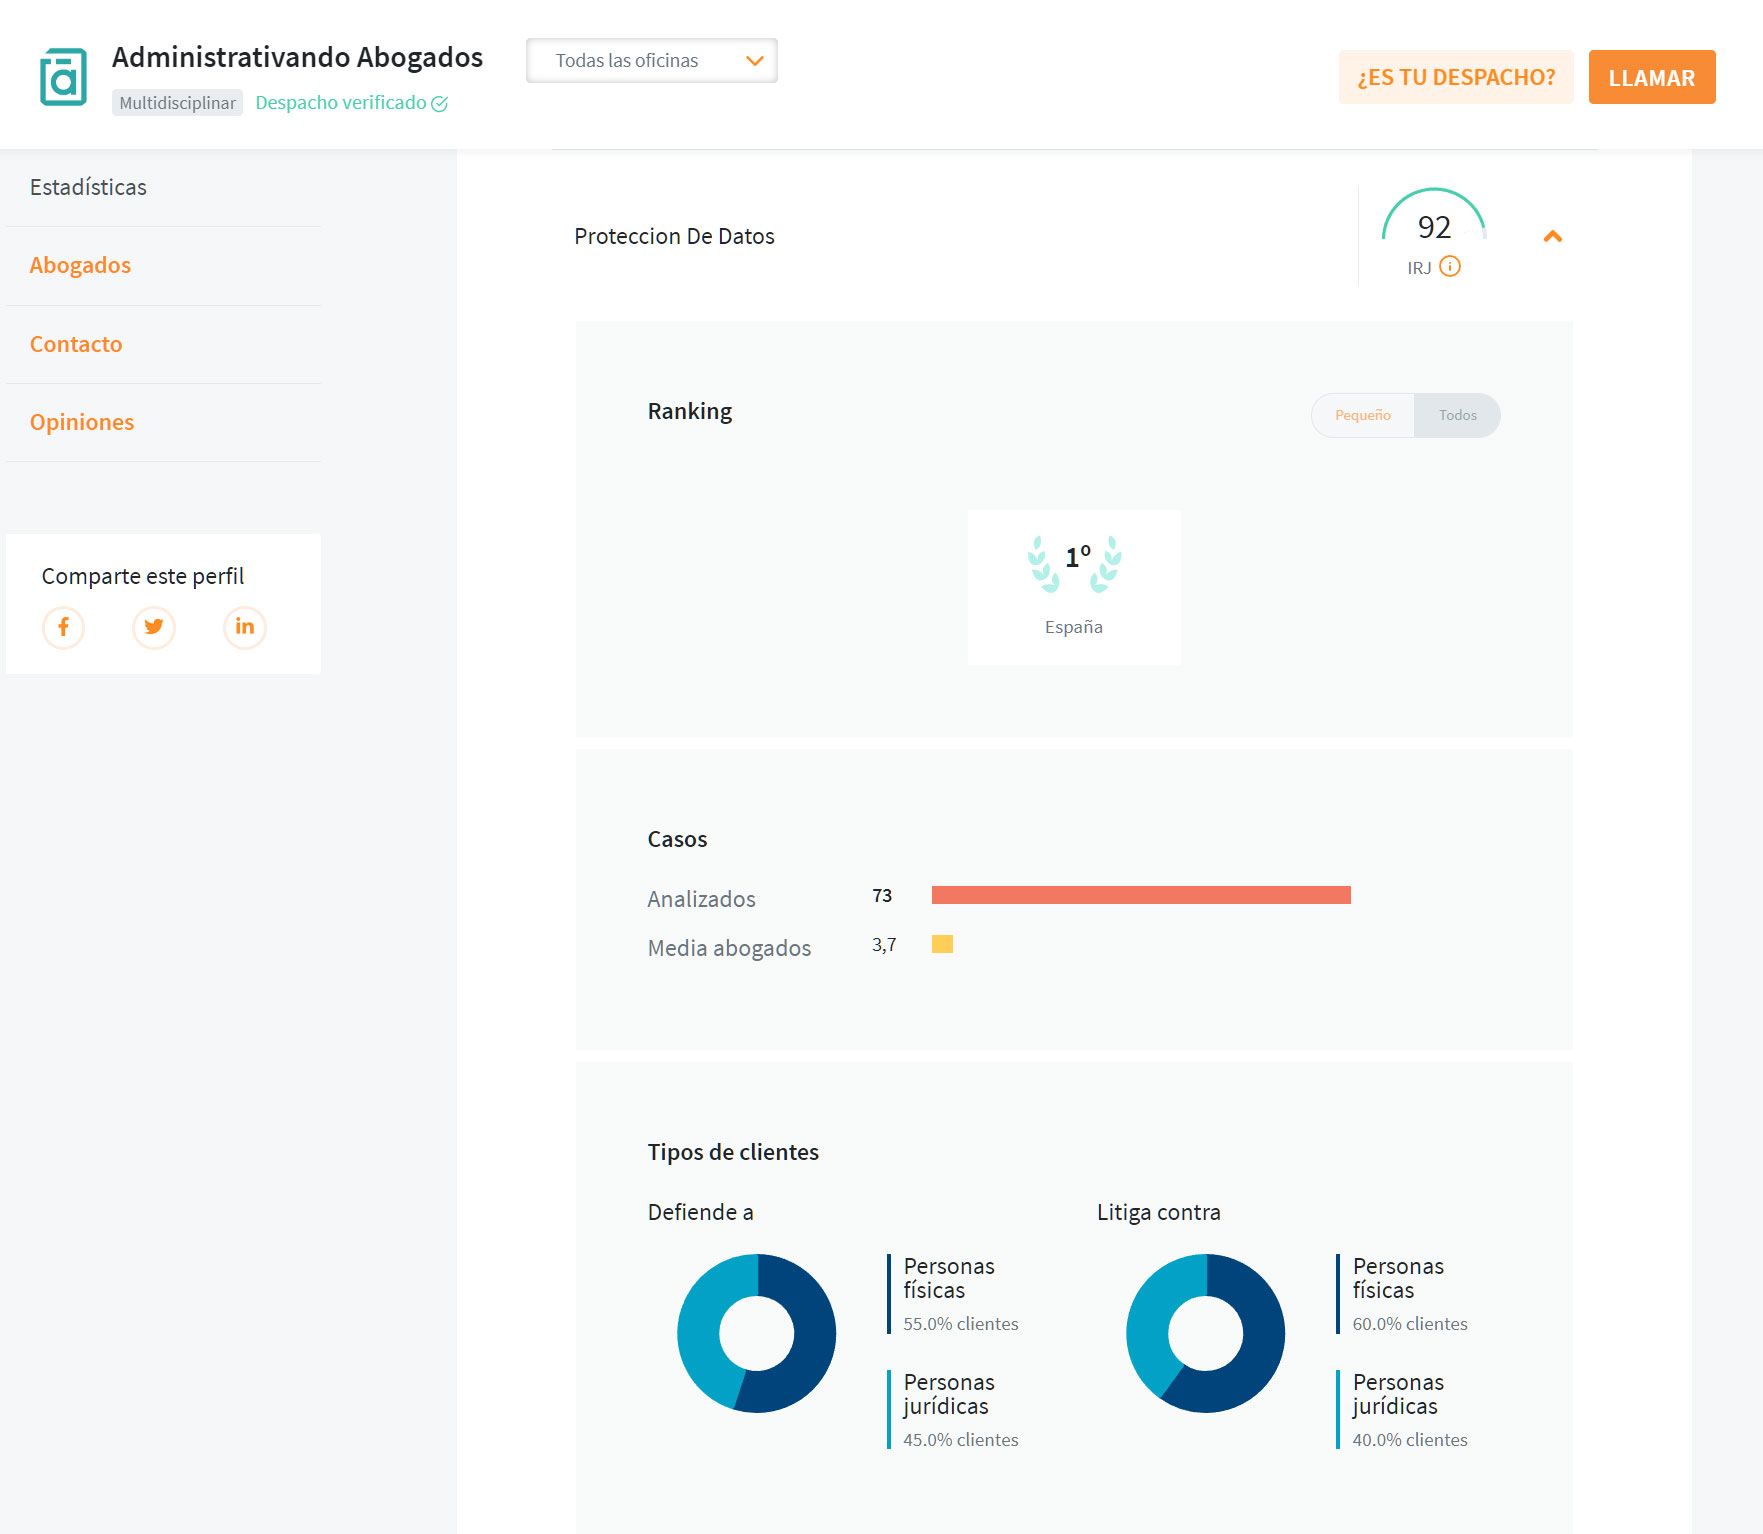Switch ranking filter to Pequeño
This screenshot has width=1763, height=1534.
click(x=1362, y=415)
